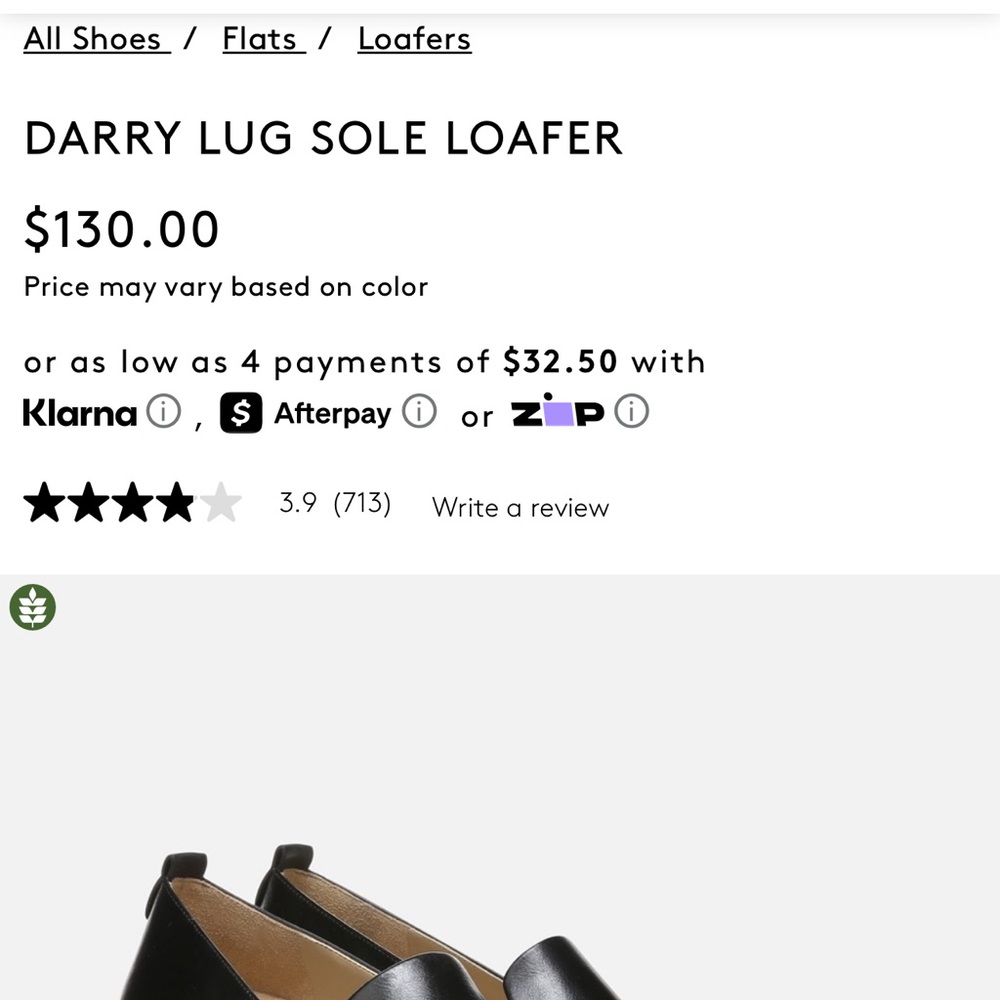
Task: Click the price may vary notice
Action: coord(225,287)
